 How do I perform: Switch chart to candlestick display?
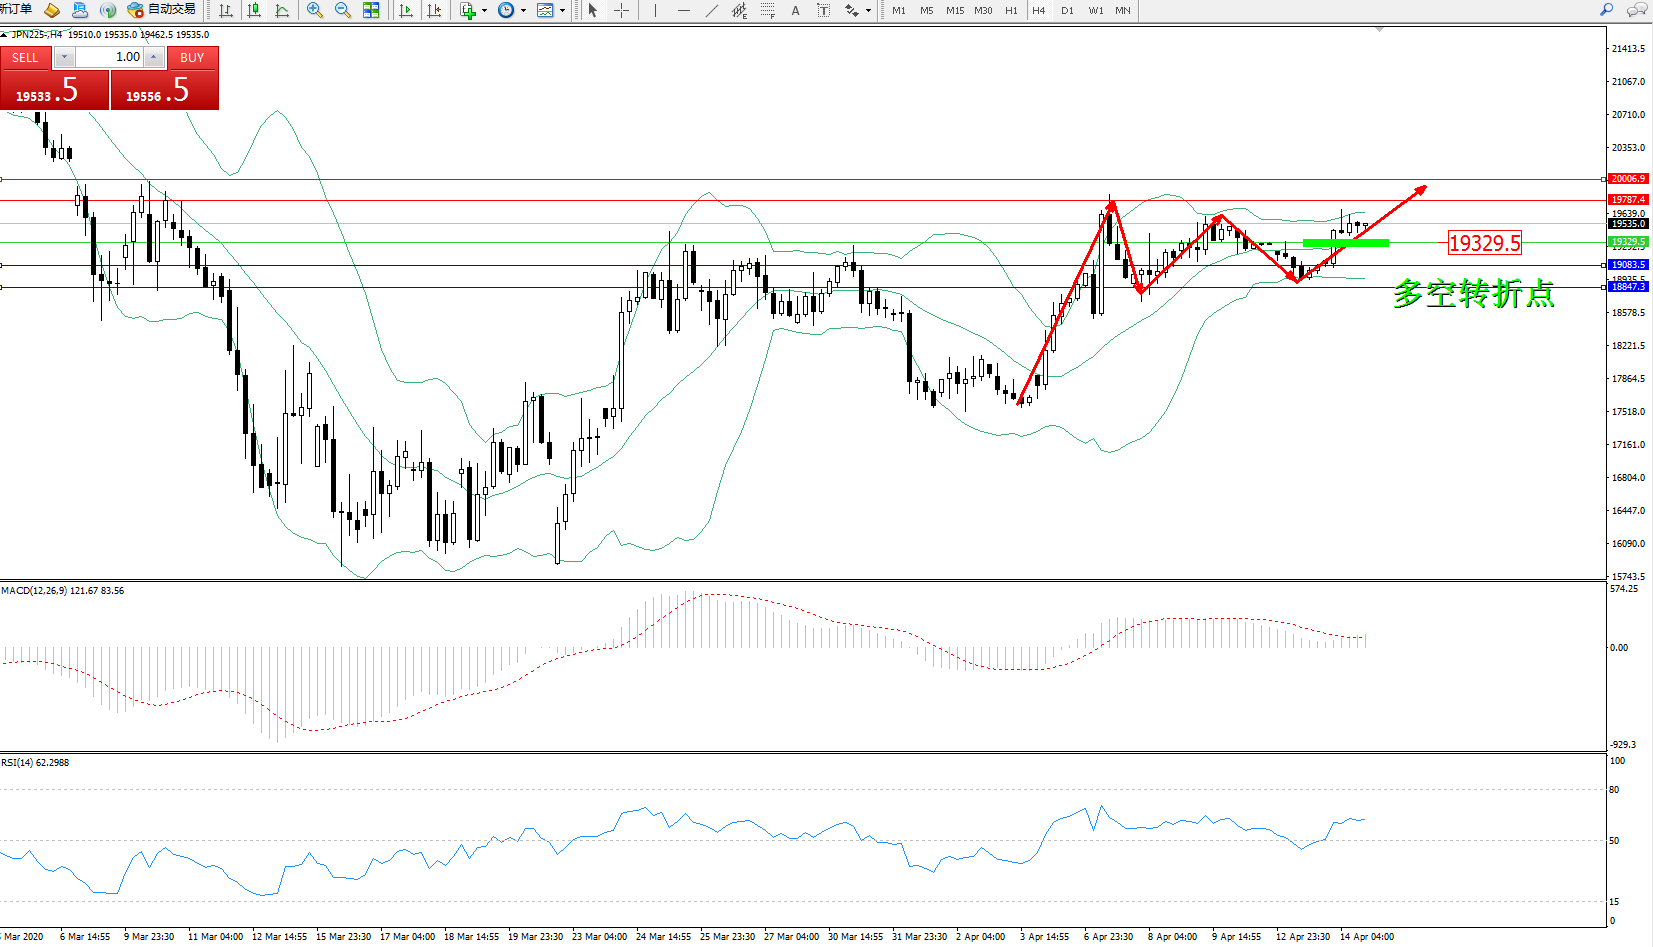point(254,10)
